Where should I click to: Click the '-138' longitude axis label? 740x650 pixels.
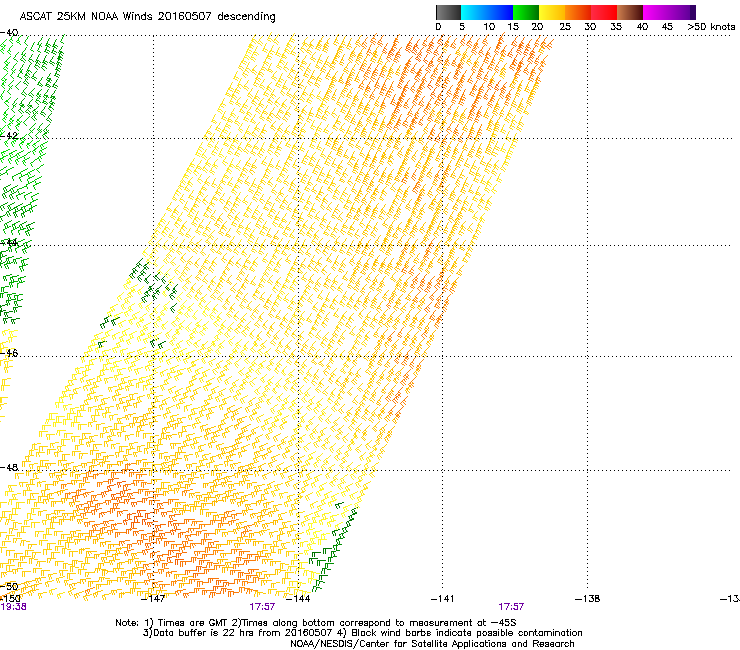(588, 599)
